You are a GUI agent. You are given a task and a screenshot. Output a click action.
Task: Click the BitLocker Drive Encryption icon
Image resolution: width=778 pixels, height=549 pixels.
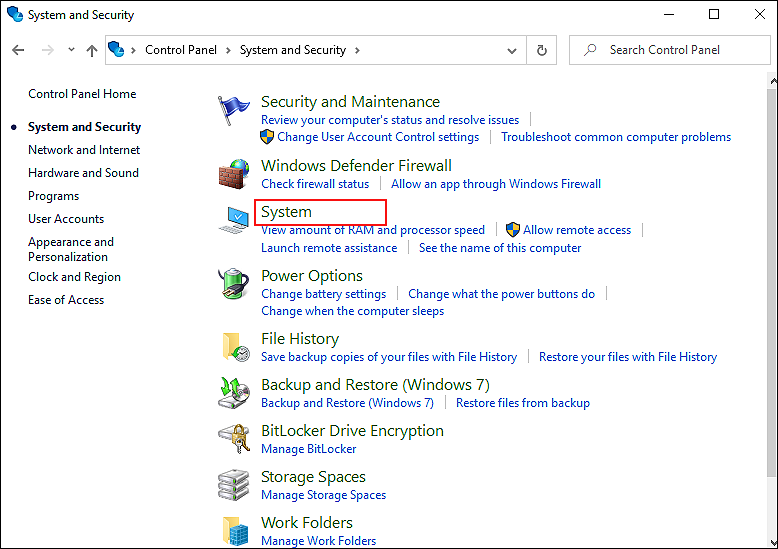tap(234, 439)
